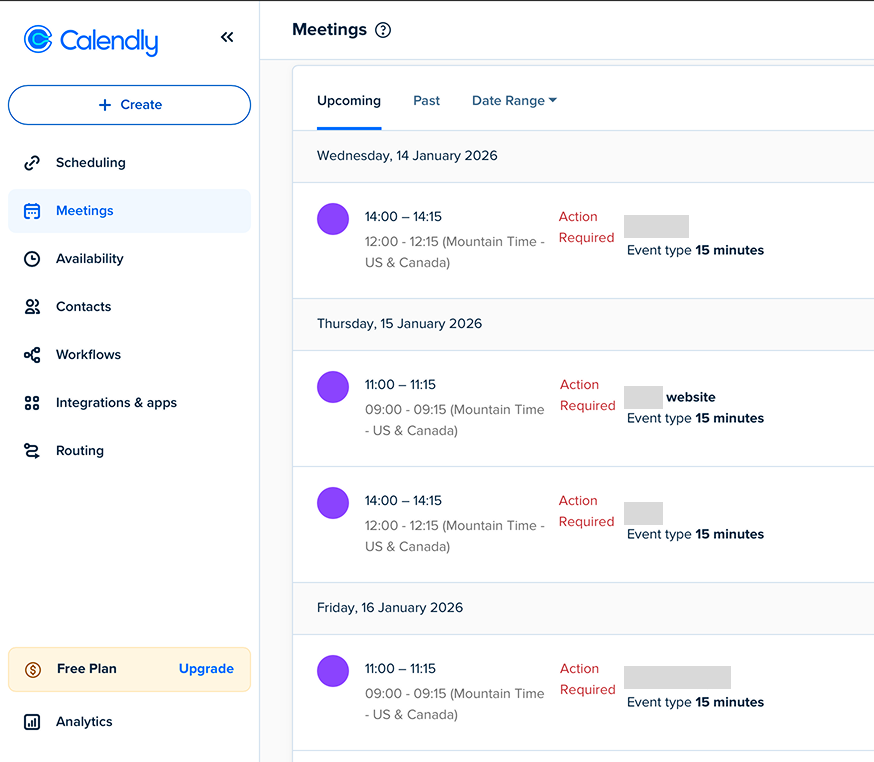Screen dimensions: 874x762
Task: Select the Upcoming tab
Action: pos(349,101)
